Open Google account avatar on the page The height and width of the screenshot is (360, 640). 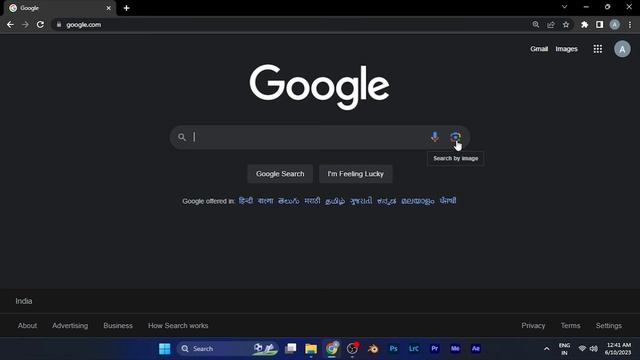pos(622,49)
